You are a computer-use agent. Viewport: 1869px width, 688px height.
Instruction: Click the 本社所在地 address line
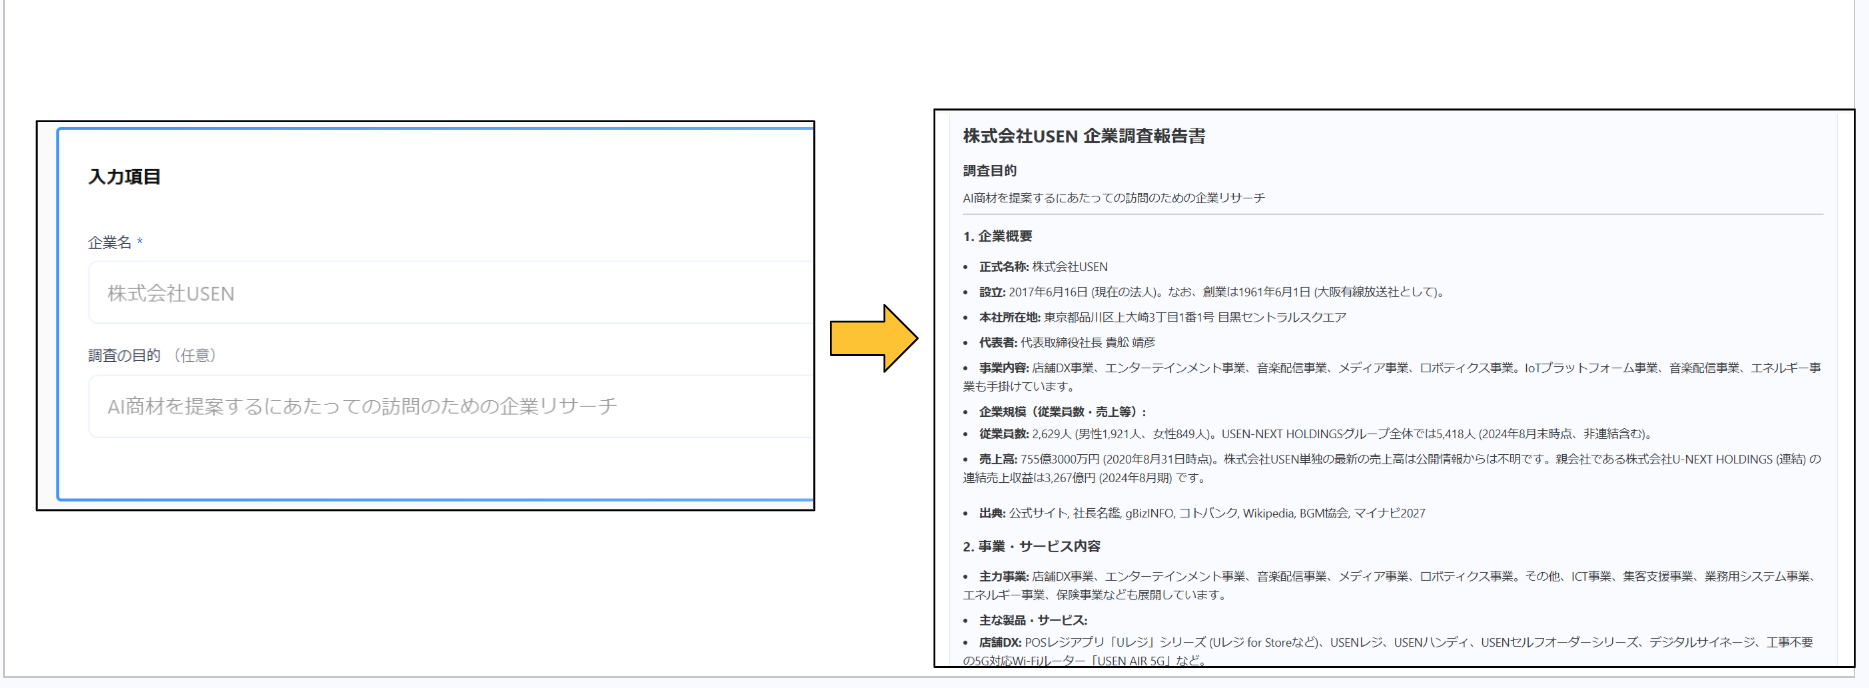[x=1162, y=317]
